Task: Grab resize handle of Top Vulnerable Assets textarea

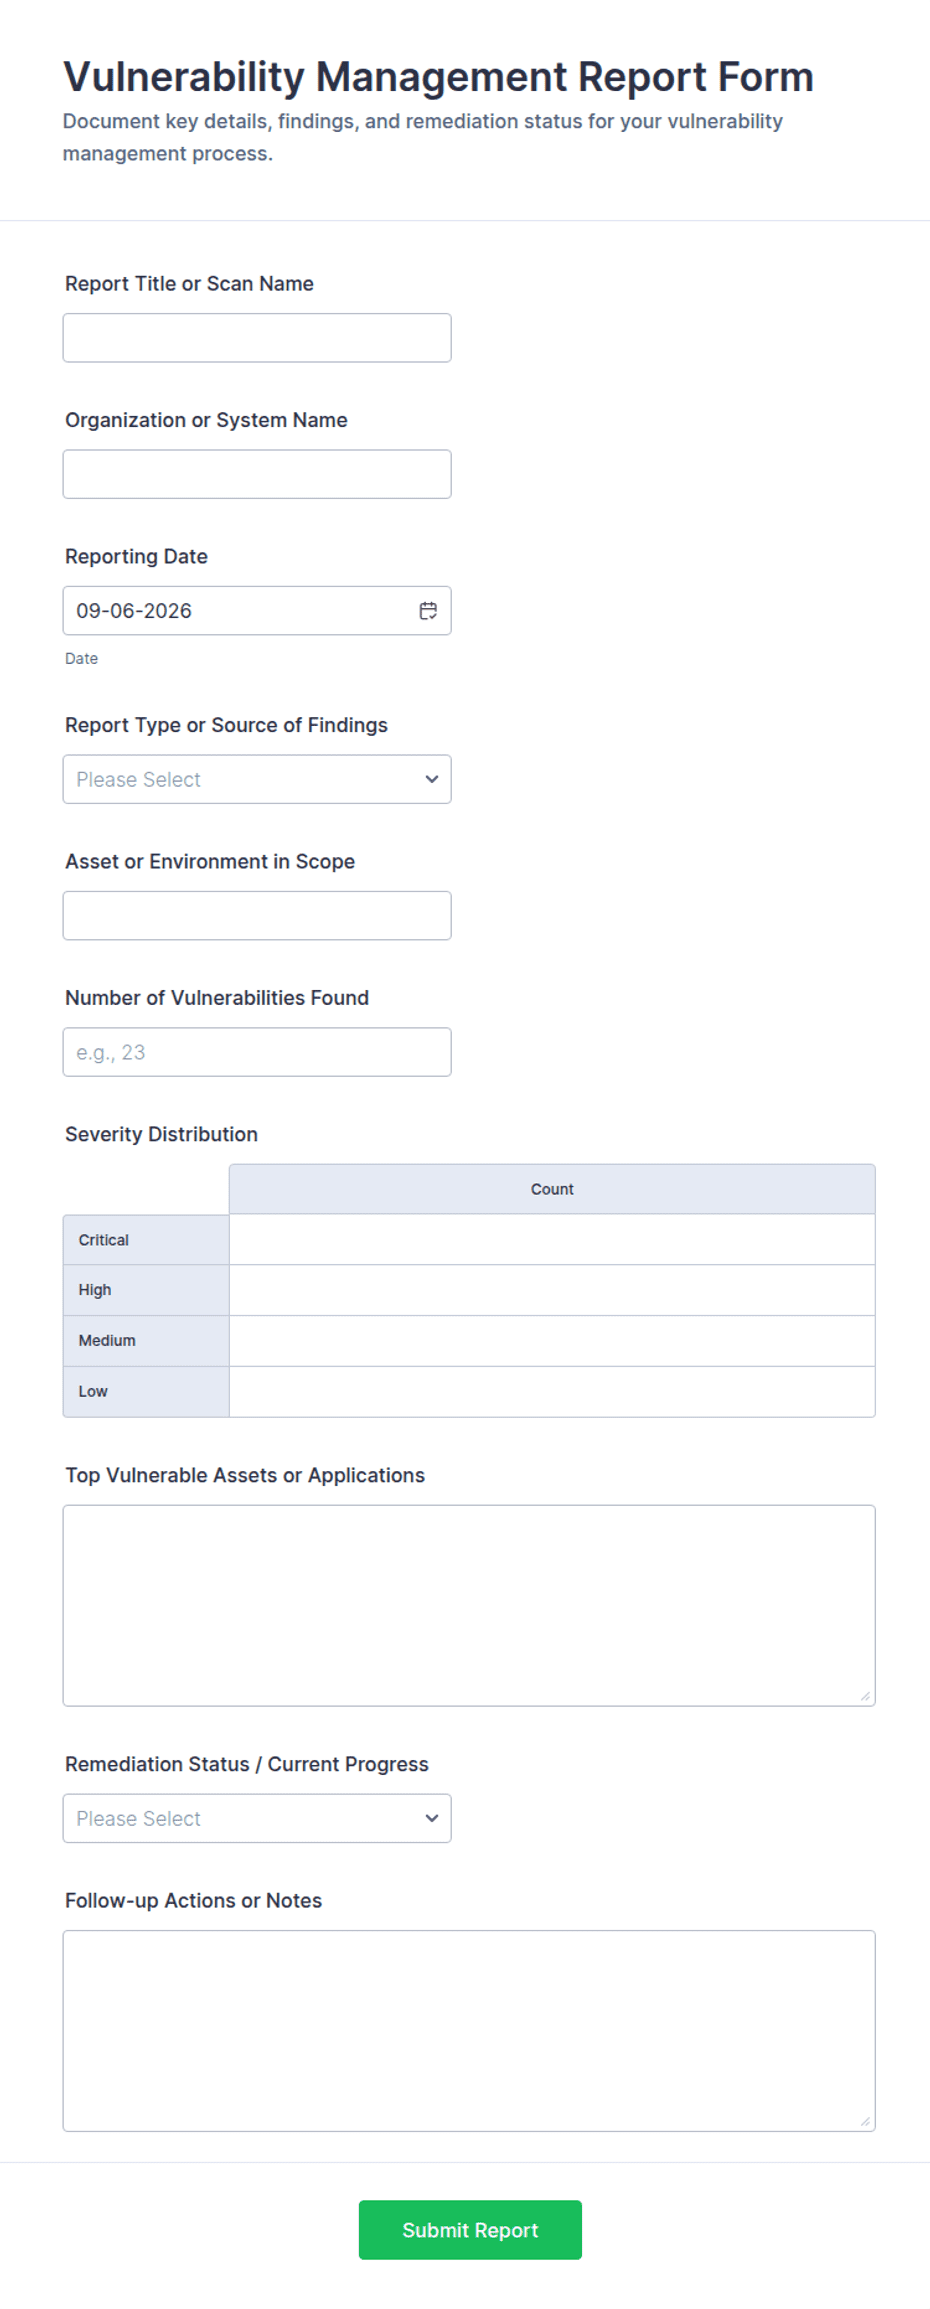Action: point(865,1696)
